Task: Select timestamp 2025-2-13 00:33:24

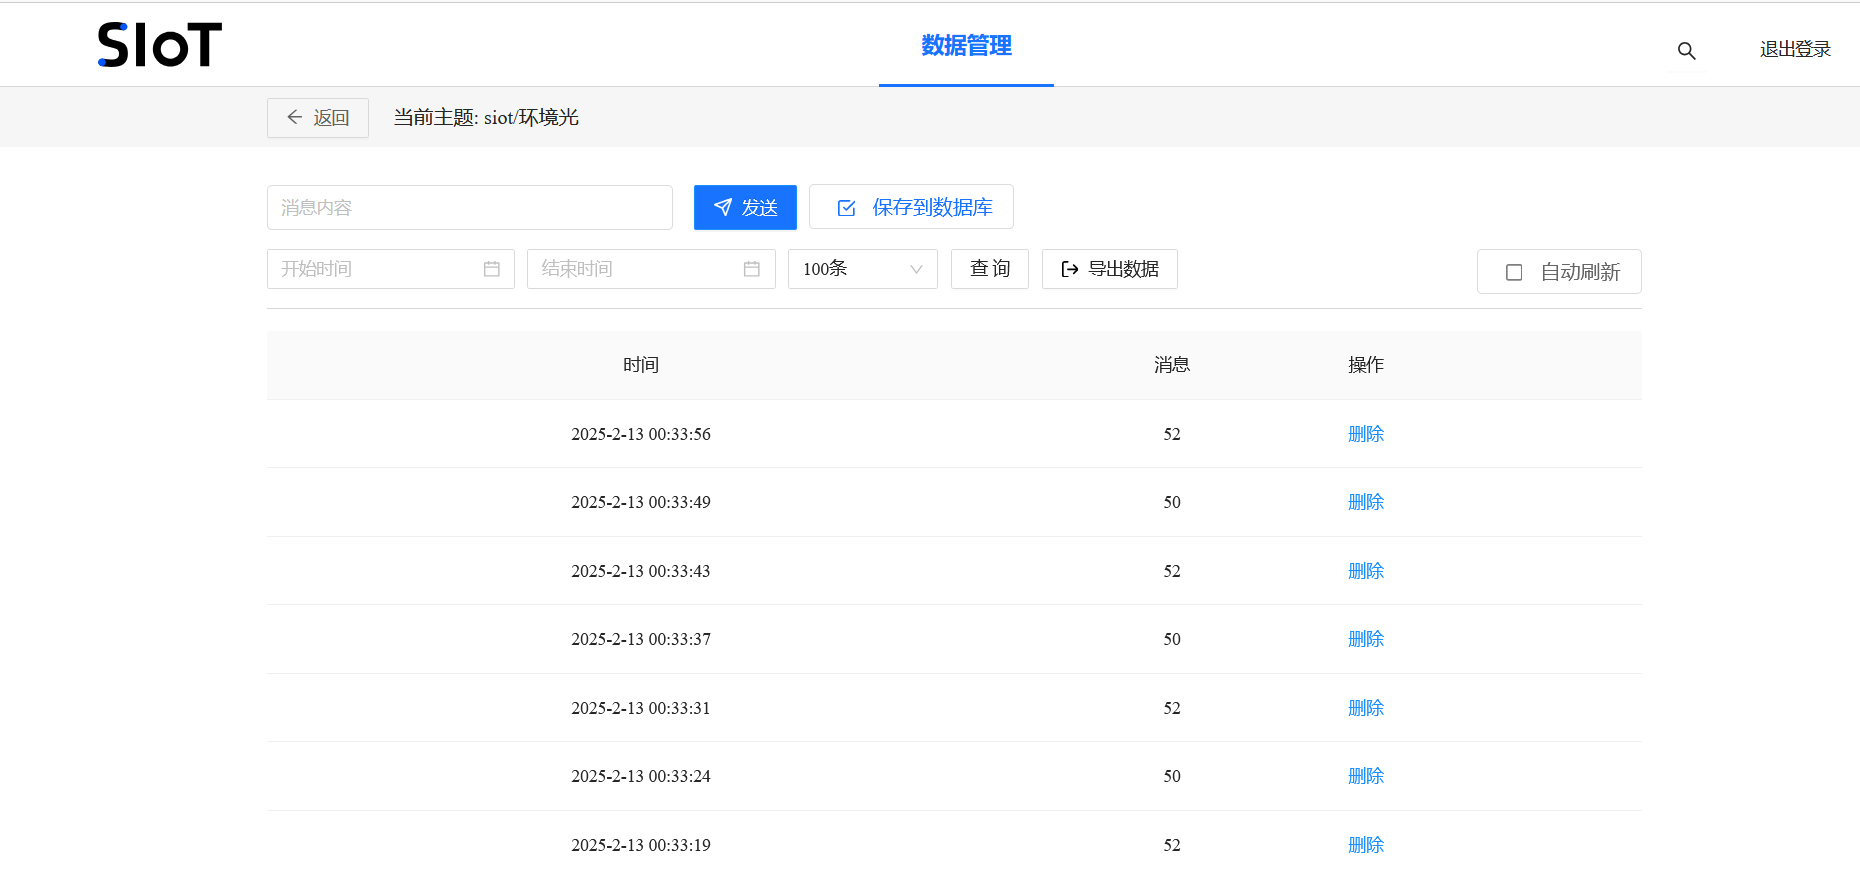Action: pos(641,776)
